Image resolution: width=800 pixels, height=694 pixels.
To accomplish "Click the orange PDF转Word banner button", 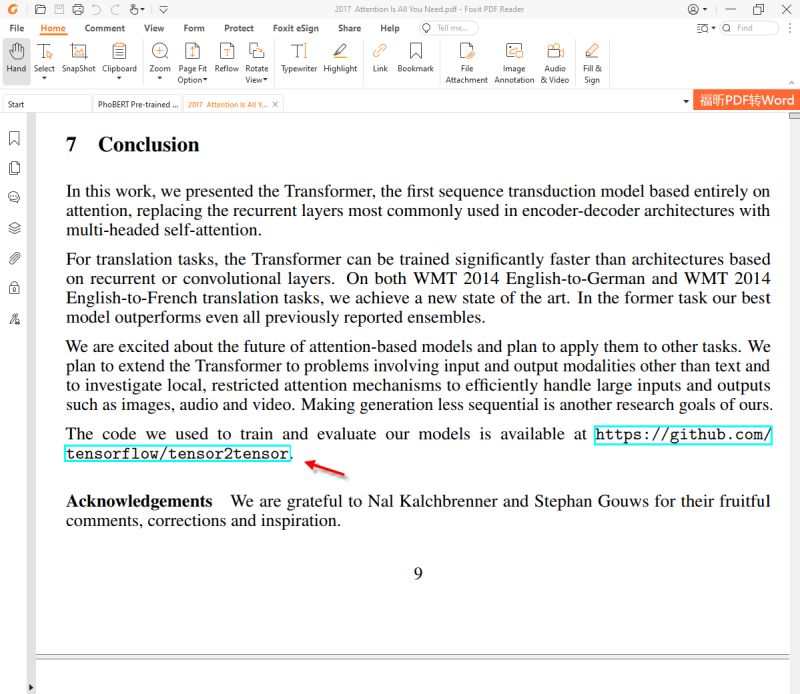I will tap(746, 100).
